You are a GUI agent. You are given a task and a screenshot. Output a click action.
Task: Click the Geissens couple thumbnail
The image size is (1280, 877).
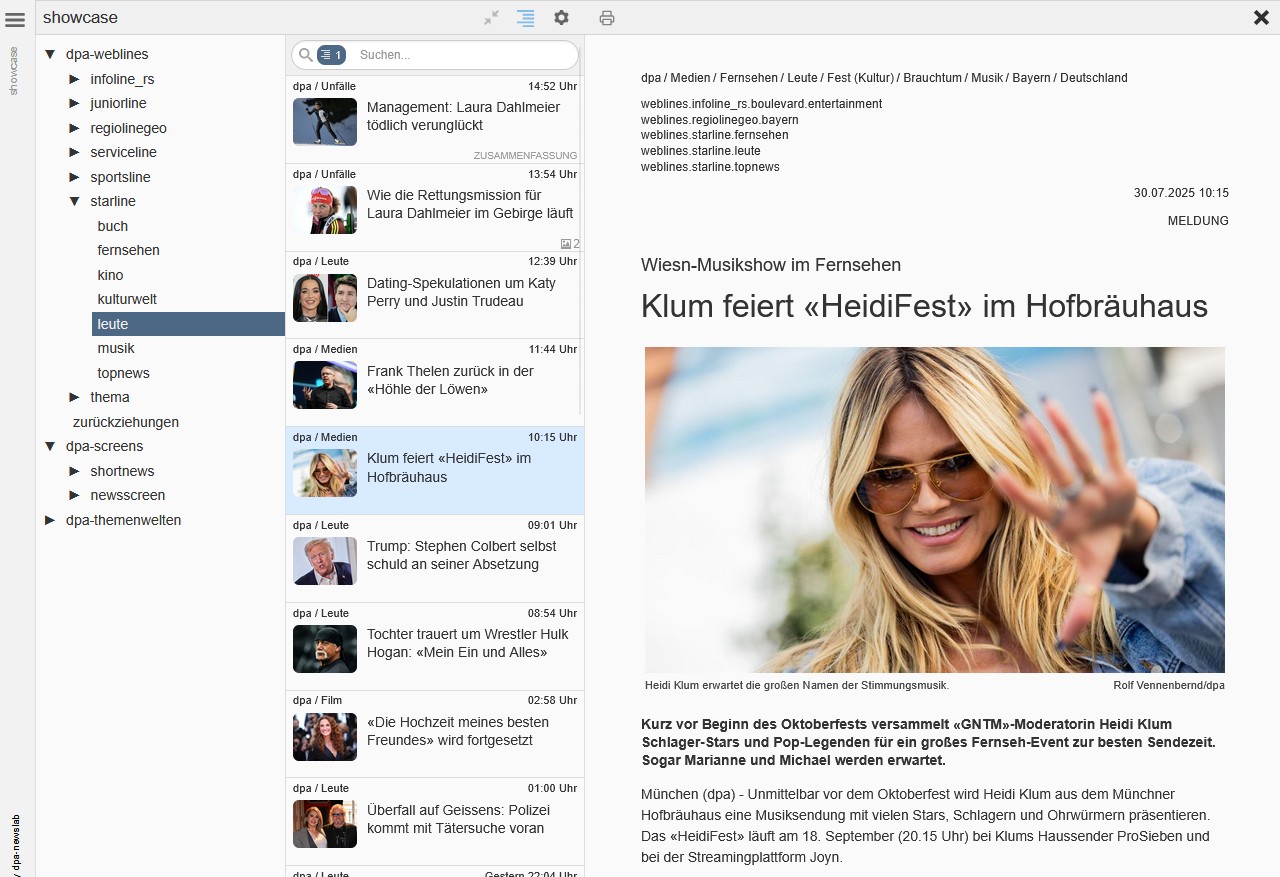tap(325, 824)
